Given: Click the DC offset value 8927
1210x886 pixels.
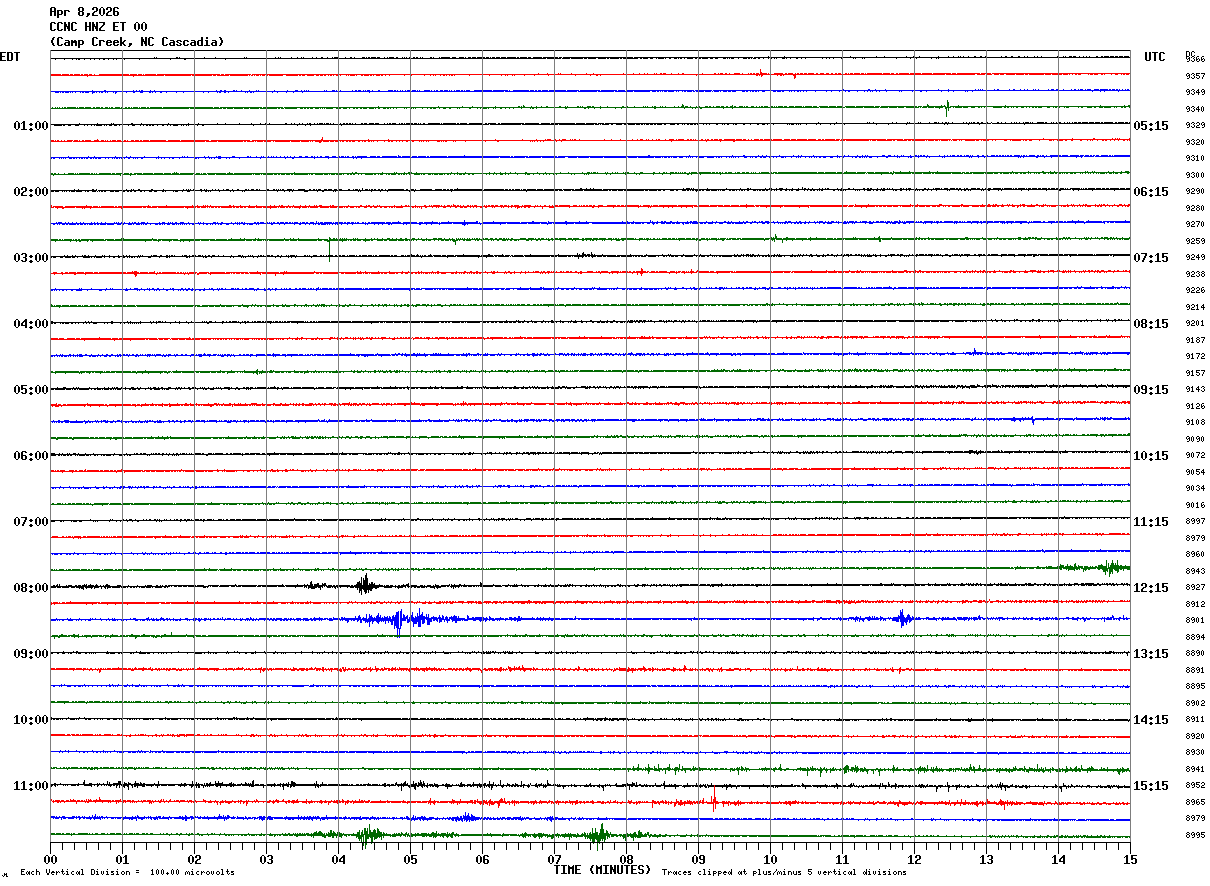Looking at the screenshot, I should coord(1195,588).
